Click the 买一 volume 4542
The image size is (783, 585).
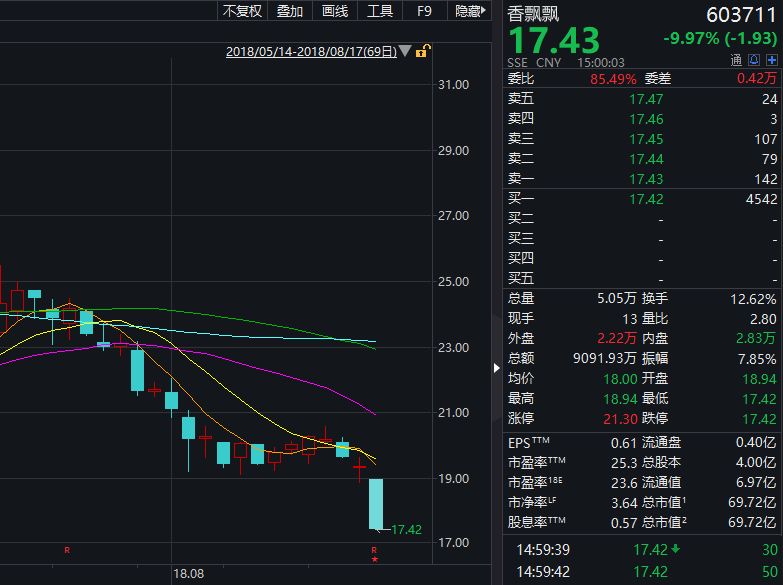(x=761, y=199)
